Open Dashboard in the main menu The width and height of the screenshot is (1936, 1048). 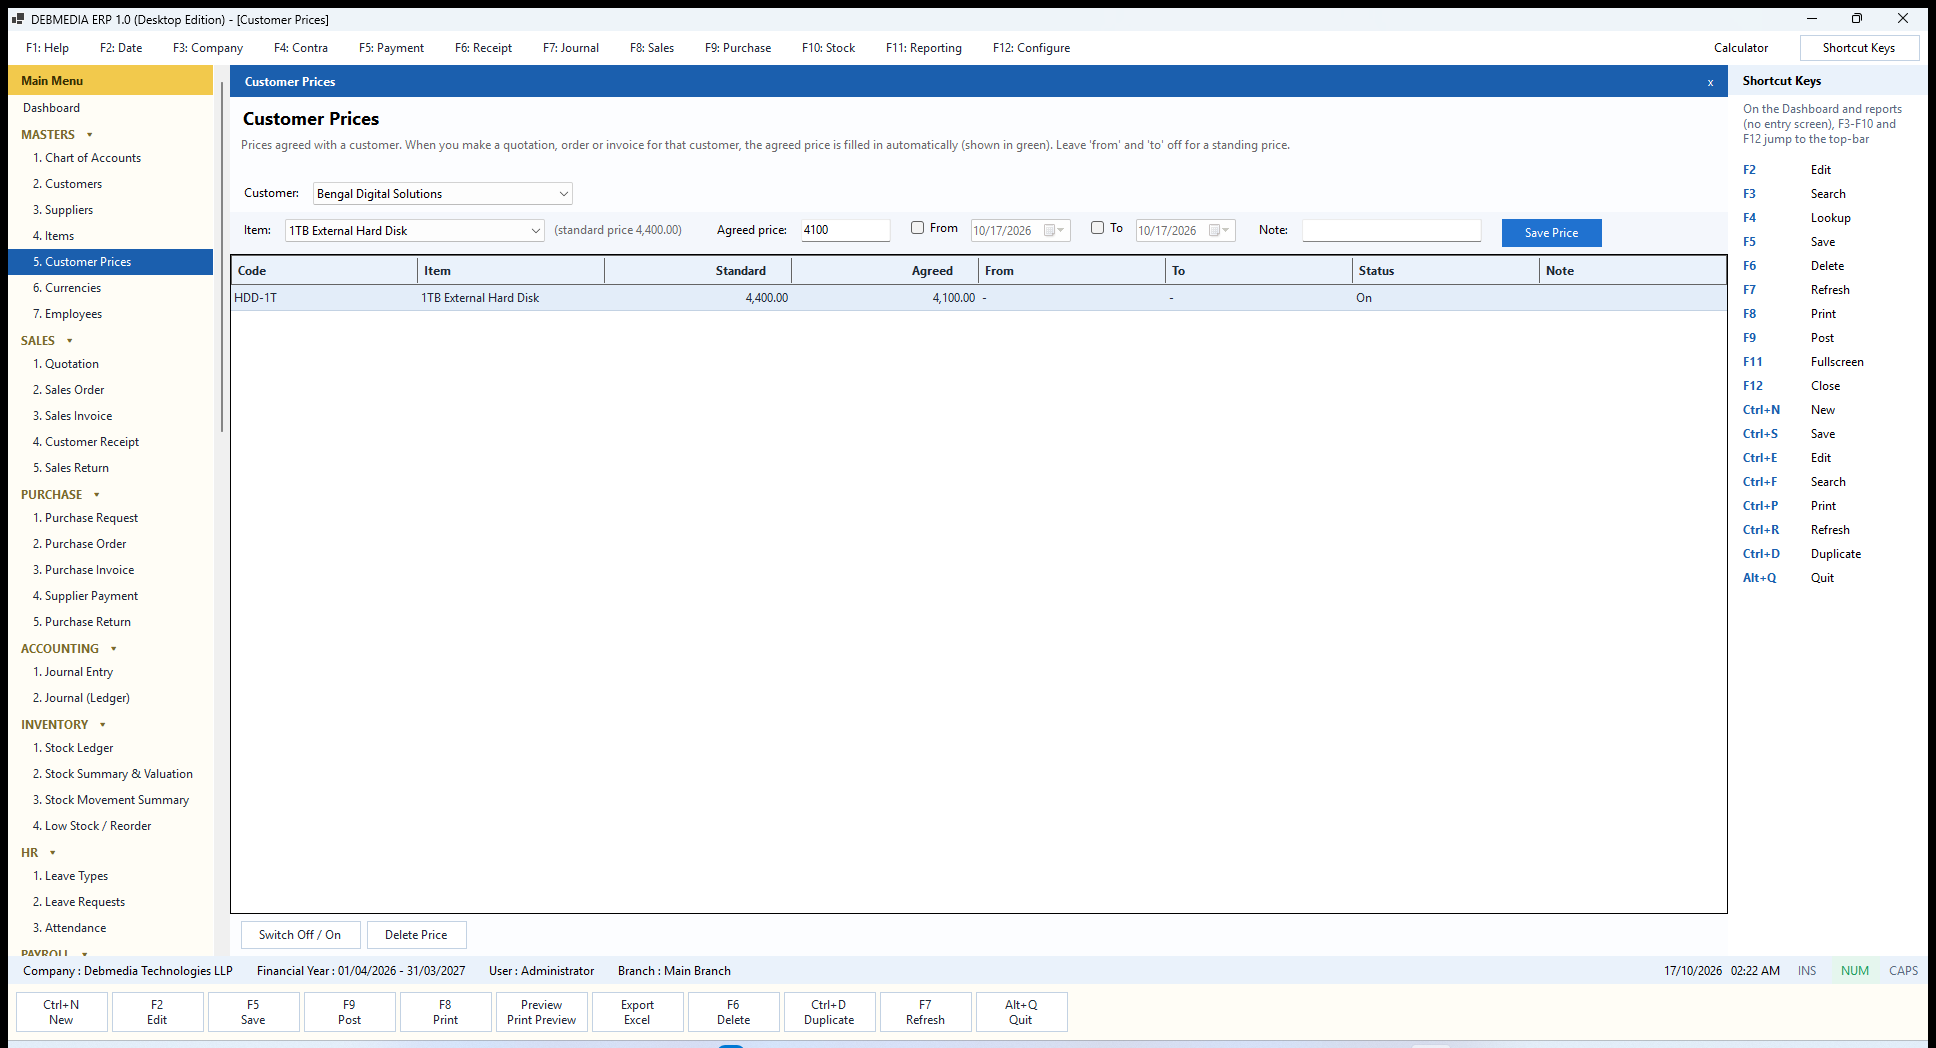pos(110,108)
